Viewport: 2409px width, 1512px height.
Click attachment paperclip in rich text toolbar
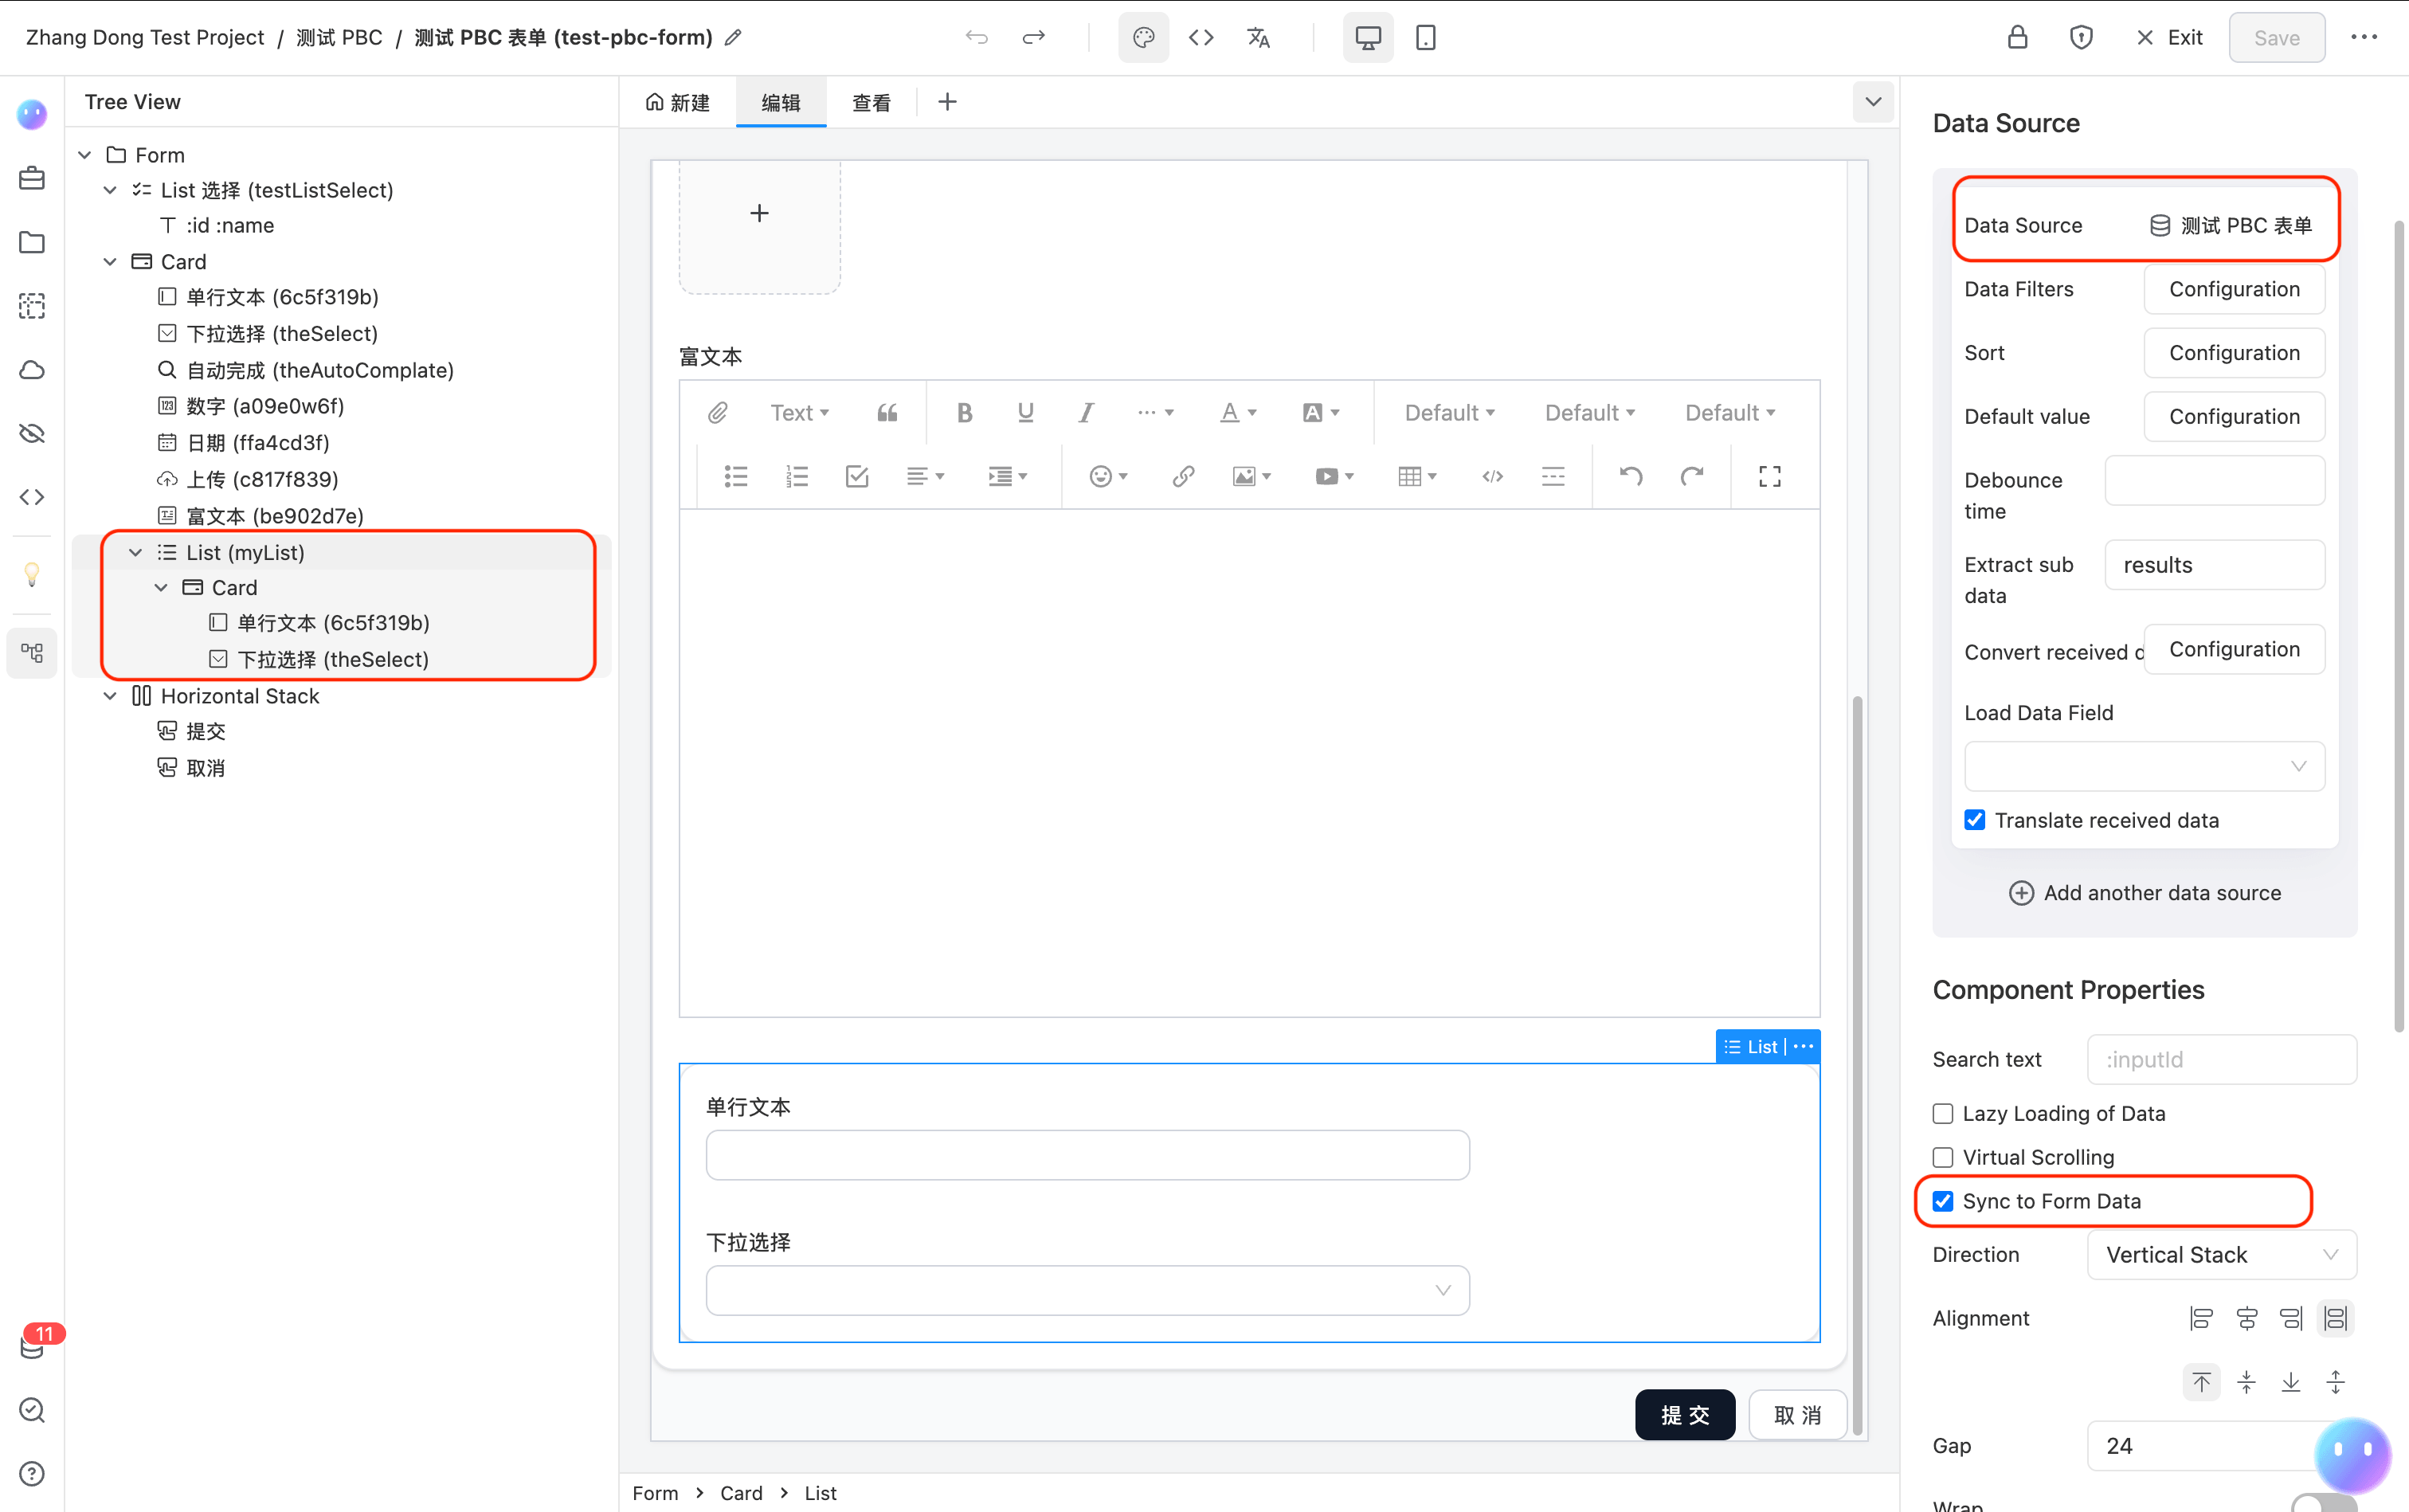[717, 413]
